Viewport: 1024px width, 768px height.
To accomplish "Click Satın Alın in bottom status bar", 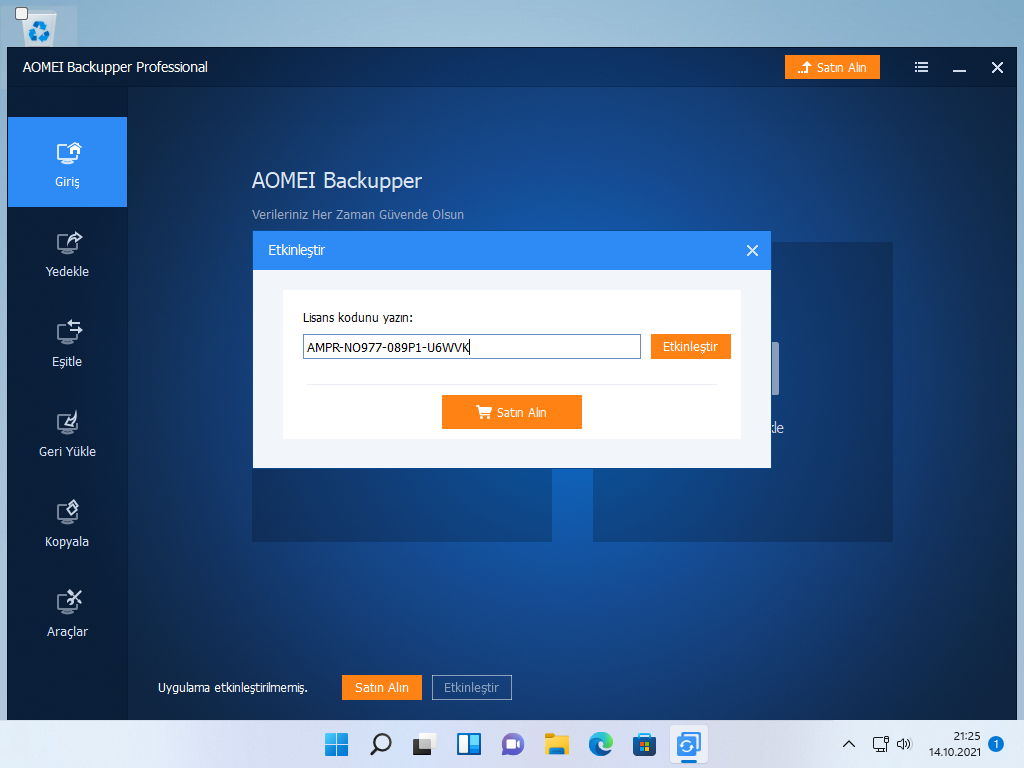I will click(x=381, y=688).
